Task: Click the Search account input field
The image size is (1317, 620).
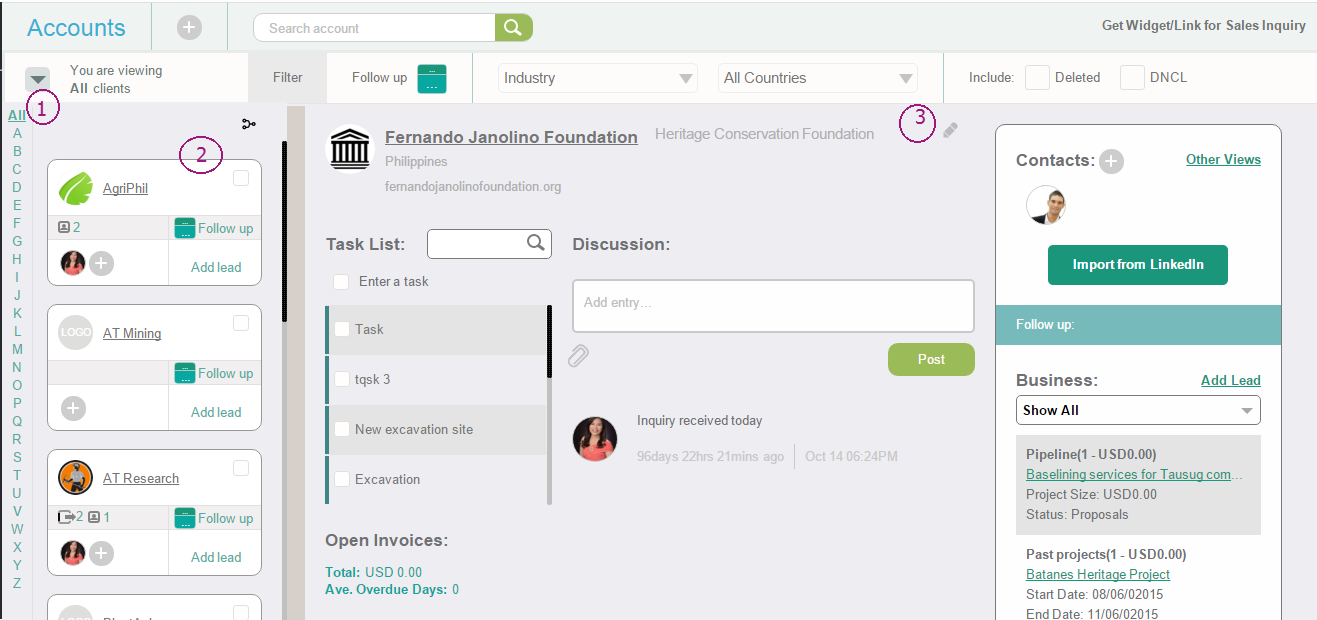Action: click(x=375, y=28)
